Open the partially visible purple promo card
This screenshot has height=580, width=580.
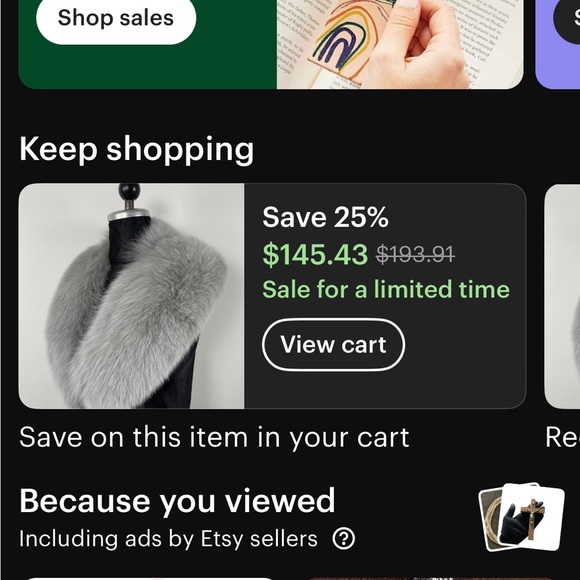[558, 44]
